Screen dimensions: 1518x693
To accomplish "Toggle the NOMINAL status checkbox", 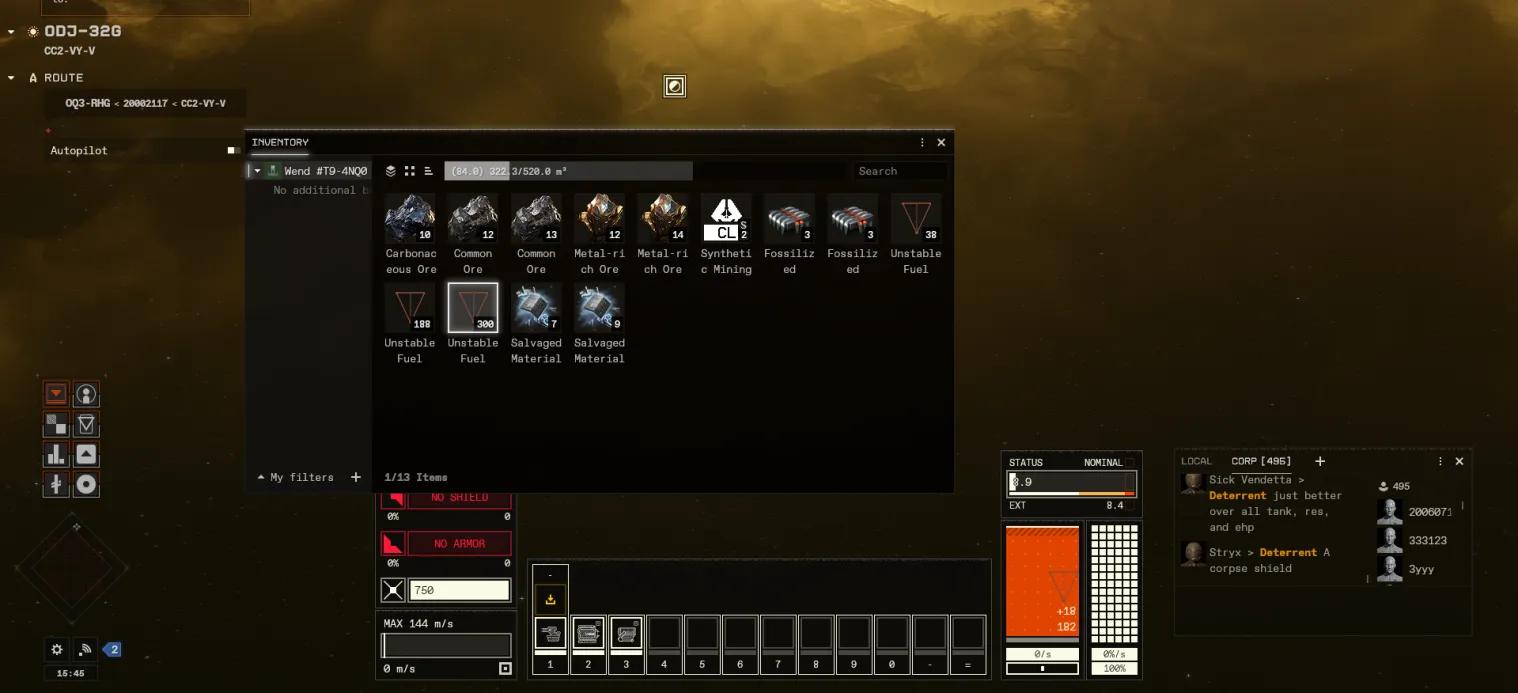I will 1130,462.
